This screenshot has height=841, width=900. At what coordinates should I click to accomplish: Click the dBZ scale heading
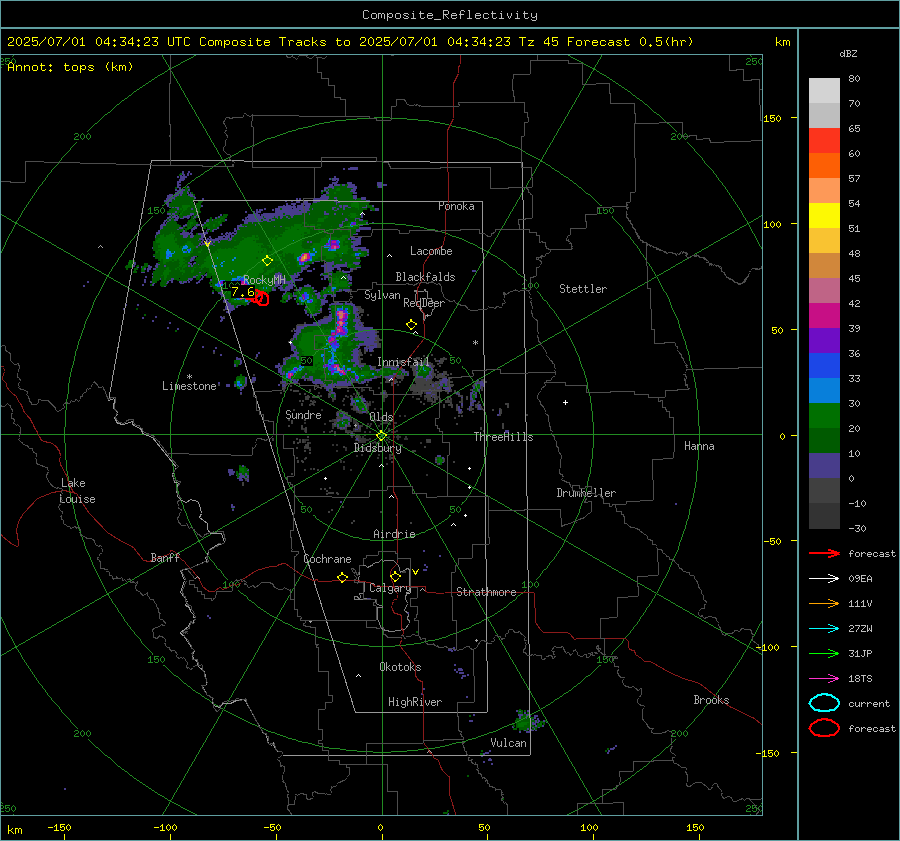click(x=848, y=53)
